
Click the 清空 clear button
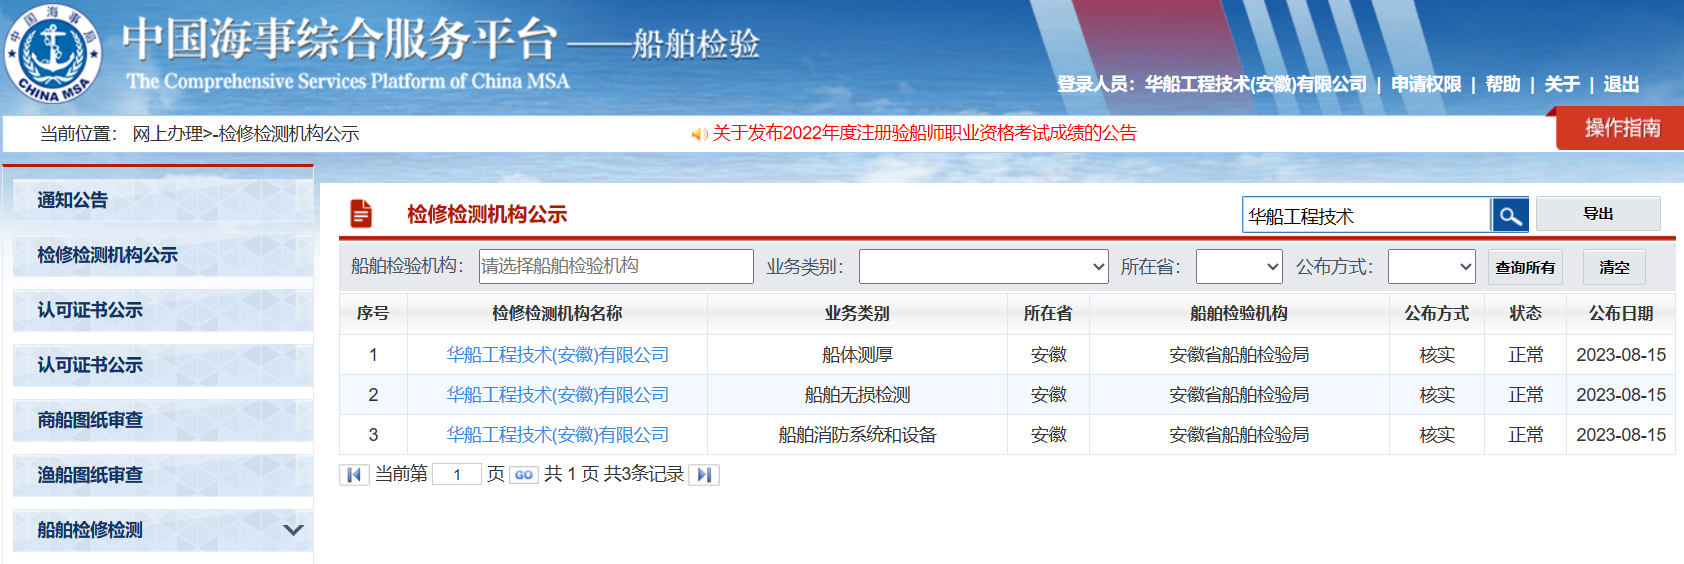(x=1614, y=267)
